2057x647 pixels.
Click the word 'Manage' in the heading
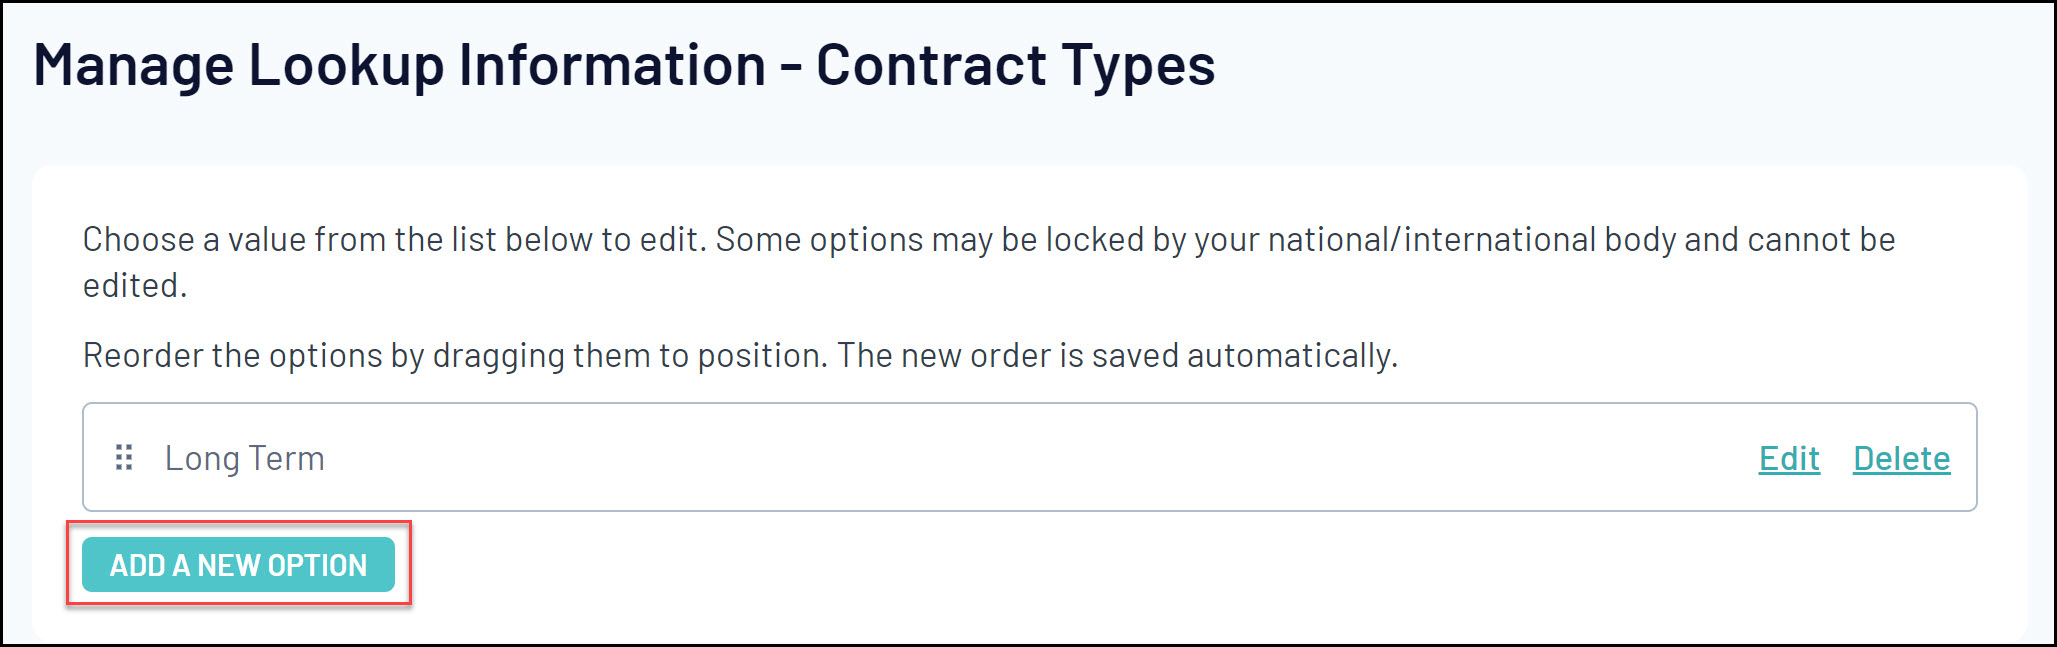(134, 66)
